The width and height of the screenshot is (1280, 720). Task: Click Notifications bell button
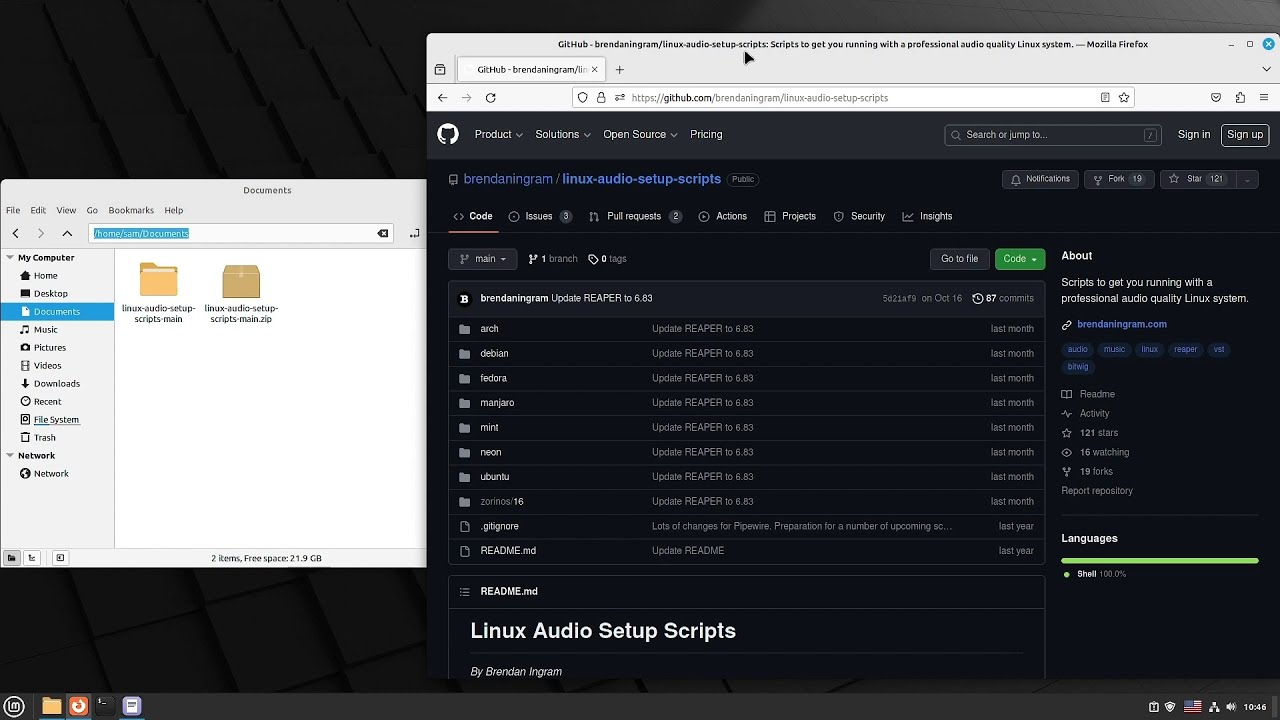(x=1040, y=179)
